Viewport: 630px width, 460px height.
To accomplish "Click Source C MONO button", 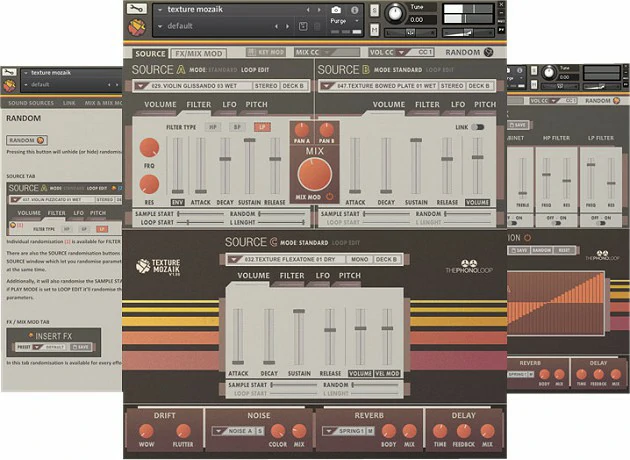I will click(360, 260).
